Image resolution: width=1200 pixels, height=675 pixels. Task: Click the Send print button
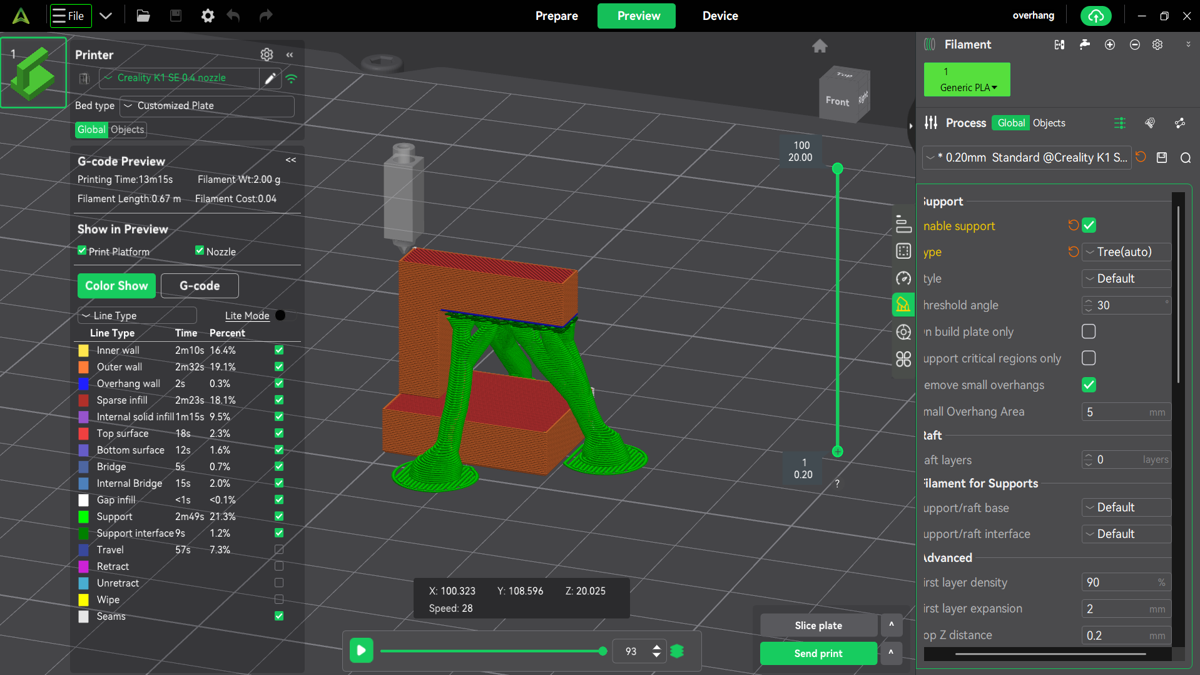(818, 653)
